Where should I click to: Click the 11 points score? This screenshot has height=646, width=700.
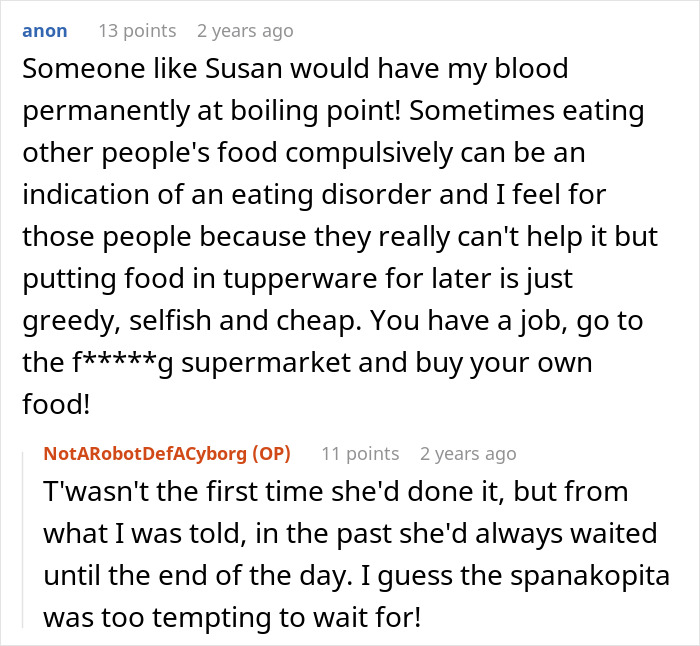359,453
